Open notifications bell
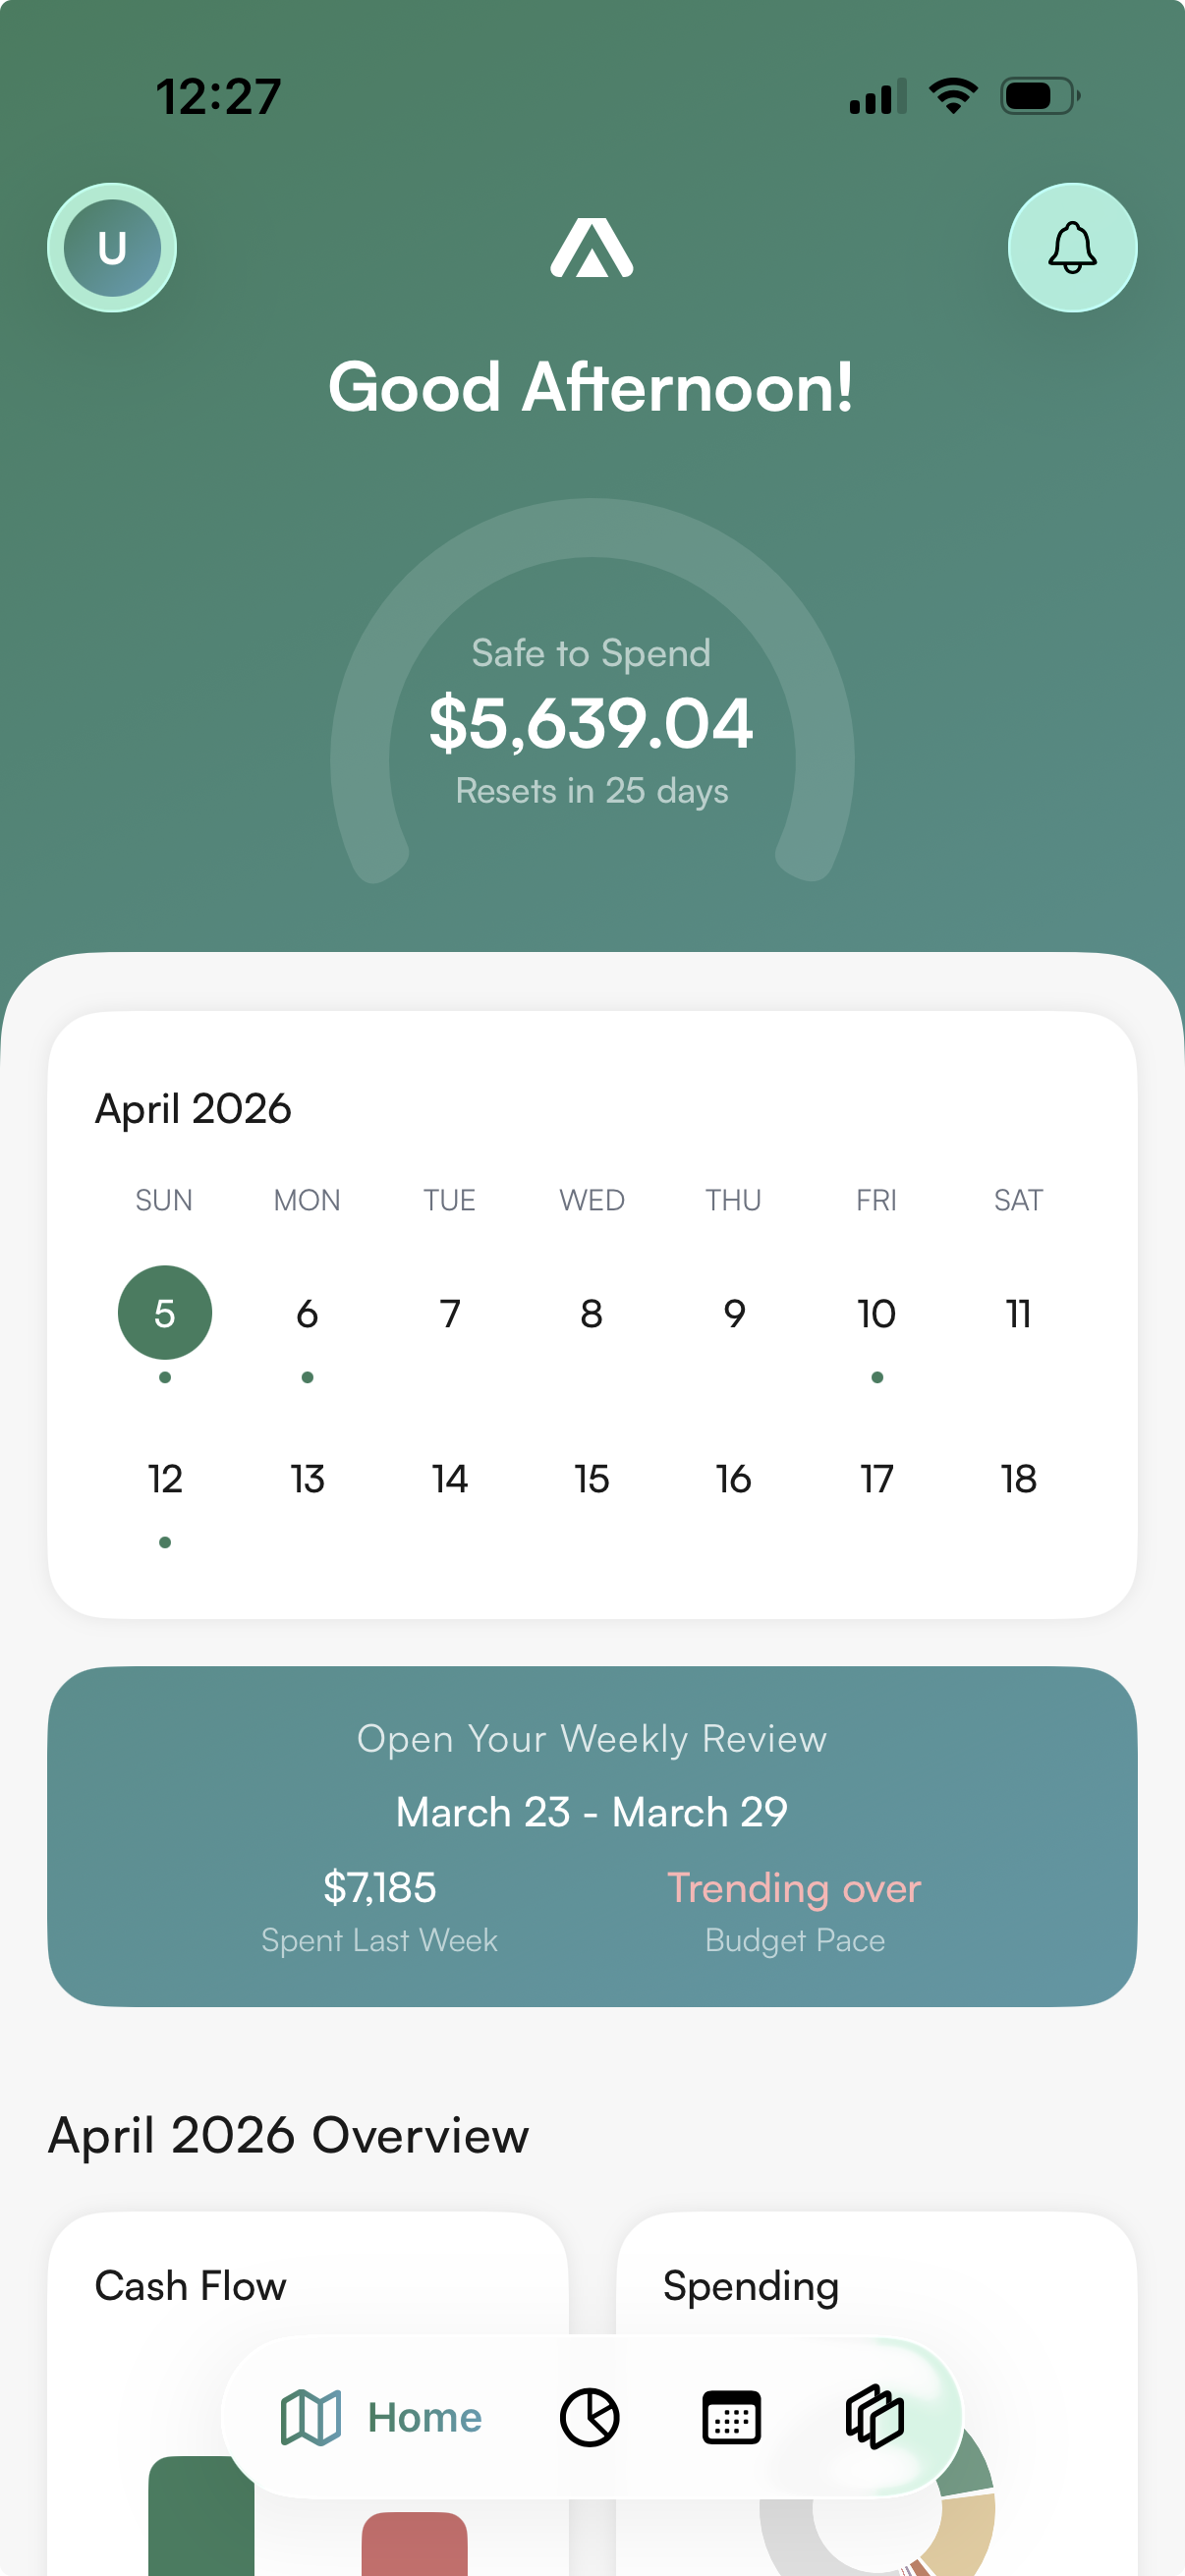Screen dimensions: 1185x2576 tap(1071, 248)
